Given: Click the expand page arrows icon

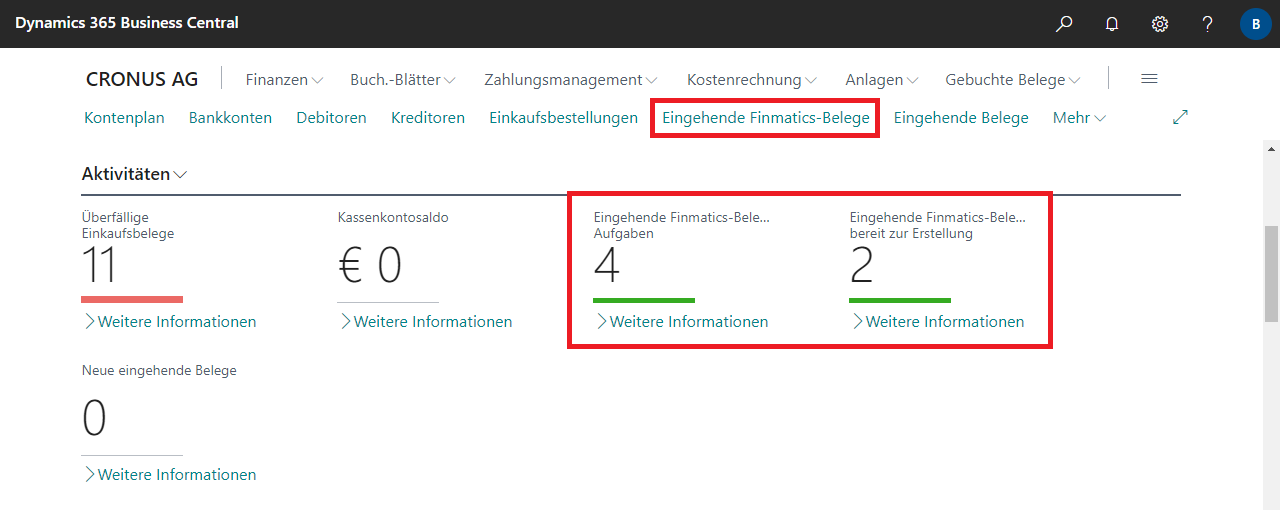Looking at the screenshot, I should (x=1180, y=118).
